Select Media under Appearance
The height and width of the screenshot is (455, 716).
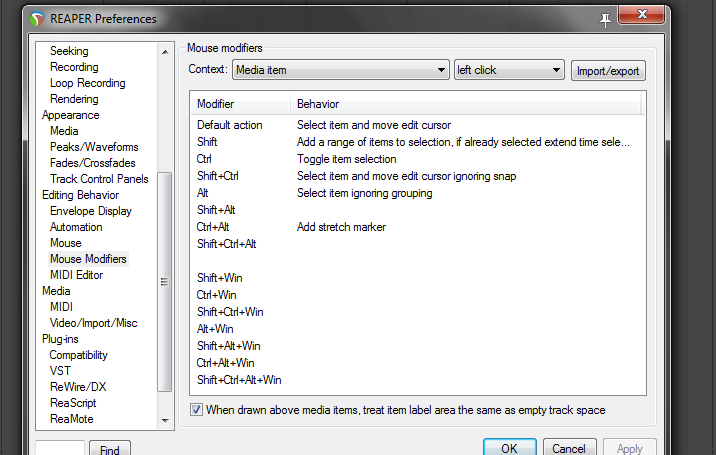pyautogui.click(x=64, y=131)
